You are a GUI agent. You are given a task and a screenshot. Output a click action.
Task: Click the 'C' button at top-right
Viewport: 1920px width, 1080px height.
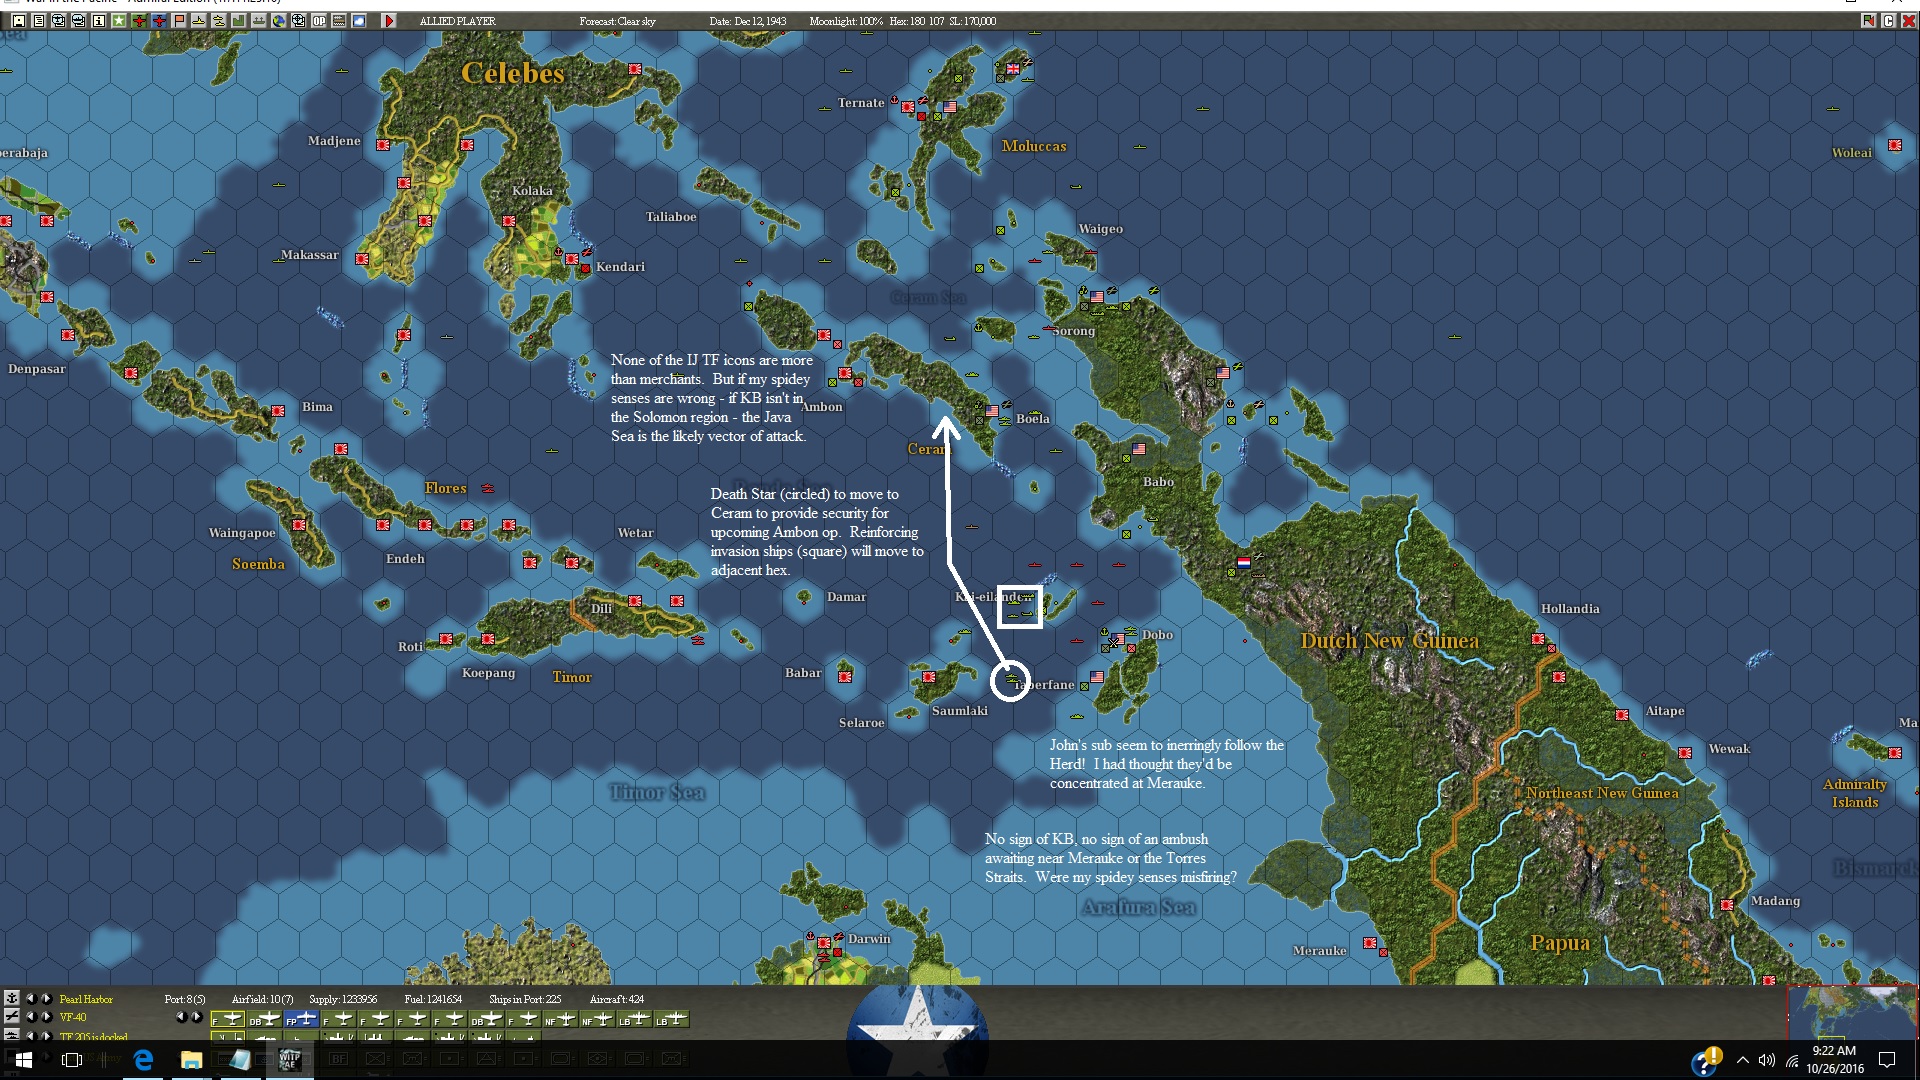pos(1888,20)
